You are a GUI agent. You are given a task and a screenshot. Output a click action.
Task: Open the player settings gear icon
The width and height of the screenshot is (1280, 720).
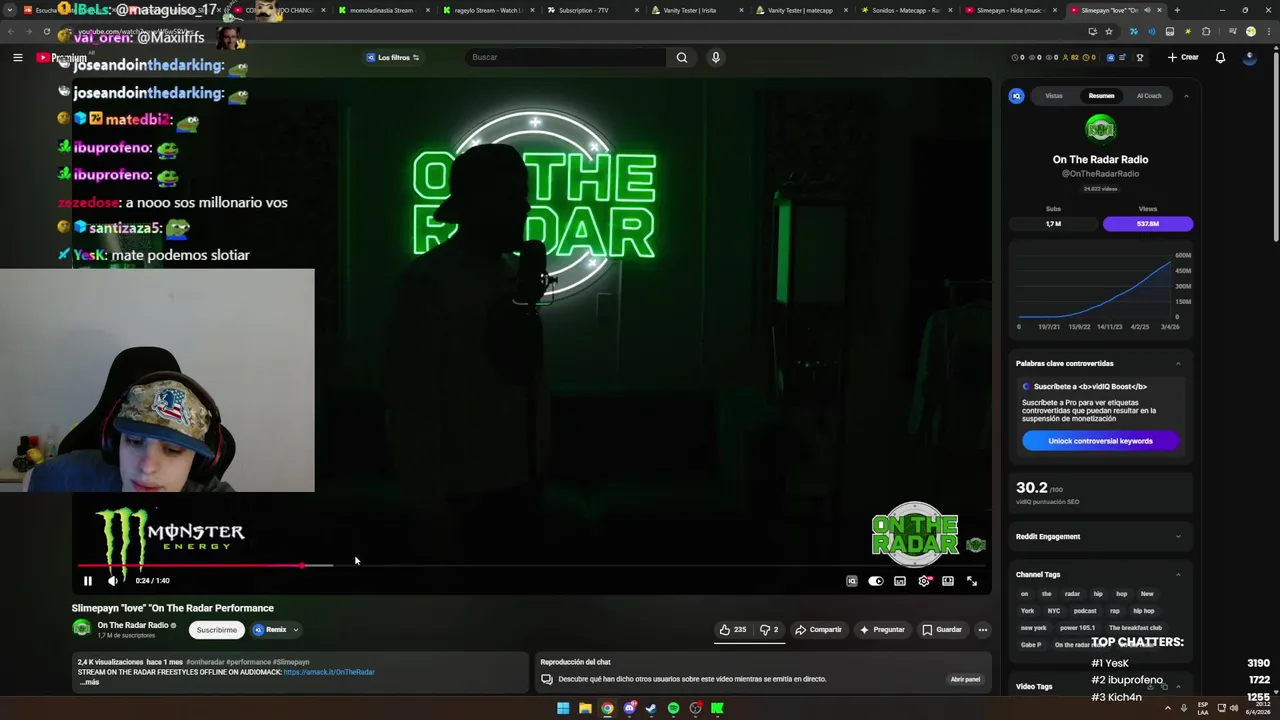(x=924, y=581)
